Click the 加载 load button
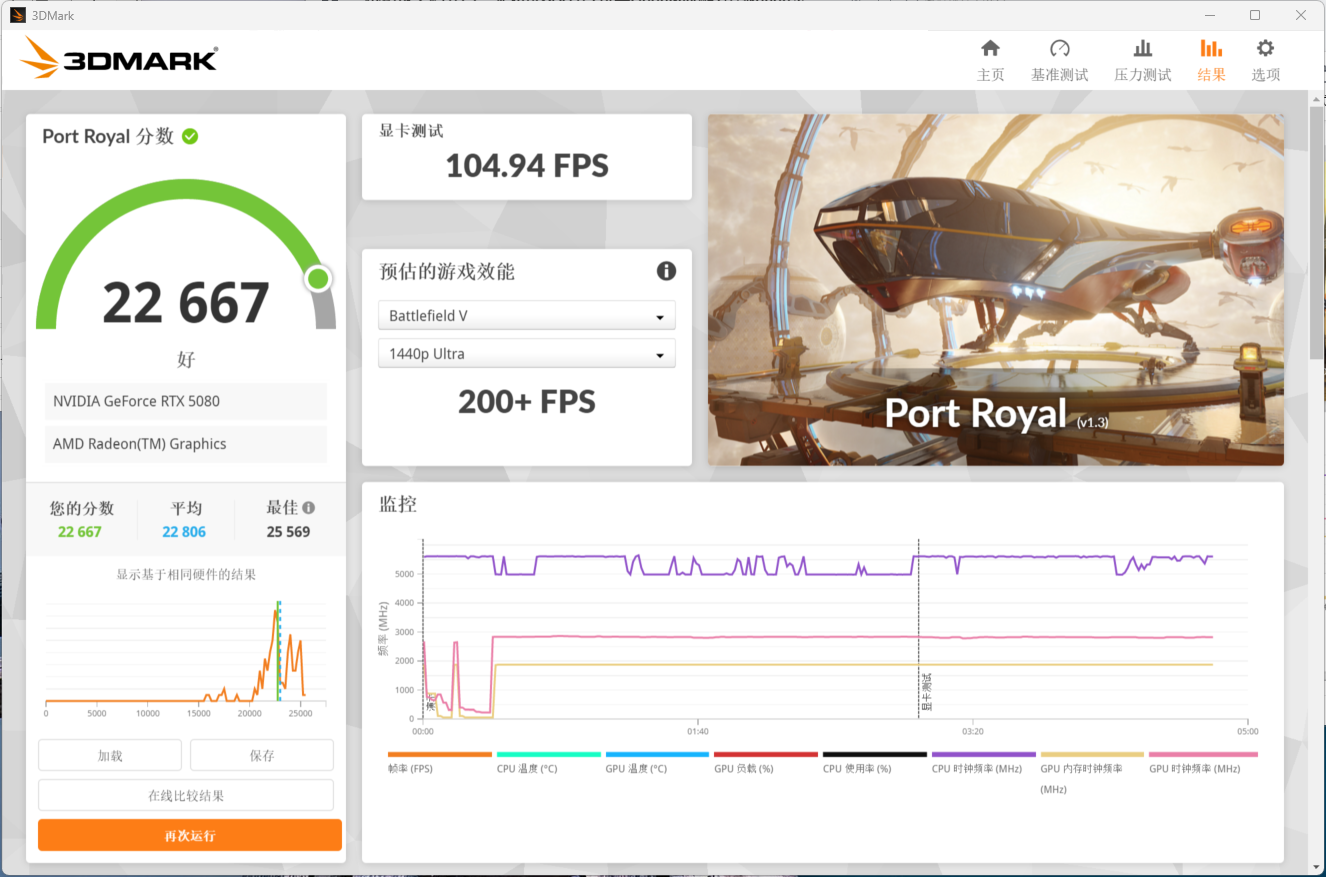1326x877 pixels. (110, 755)
